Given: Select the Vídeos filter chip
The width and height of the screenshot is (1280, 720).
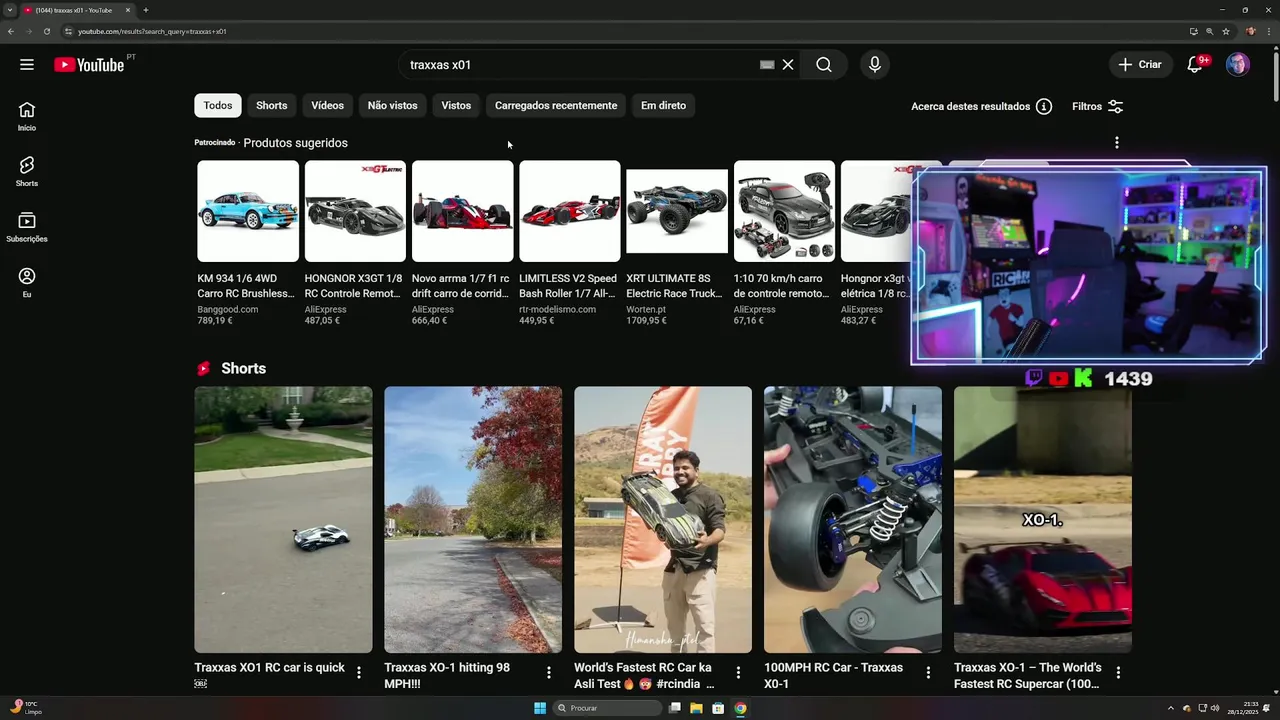Looking at the screenshot, I should point(327,106).
